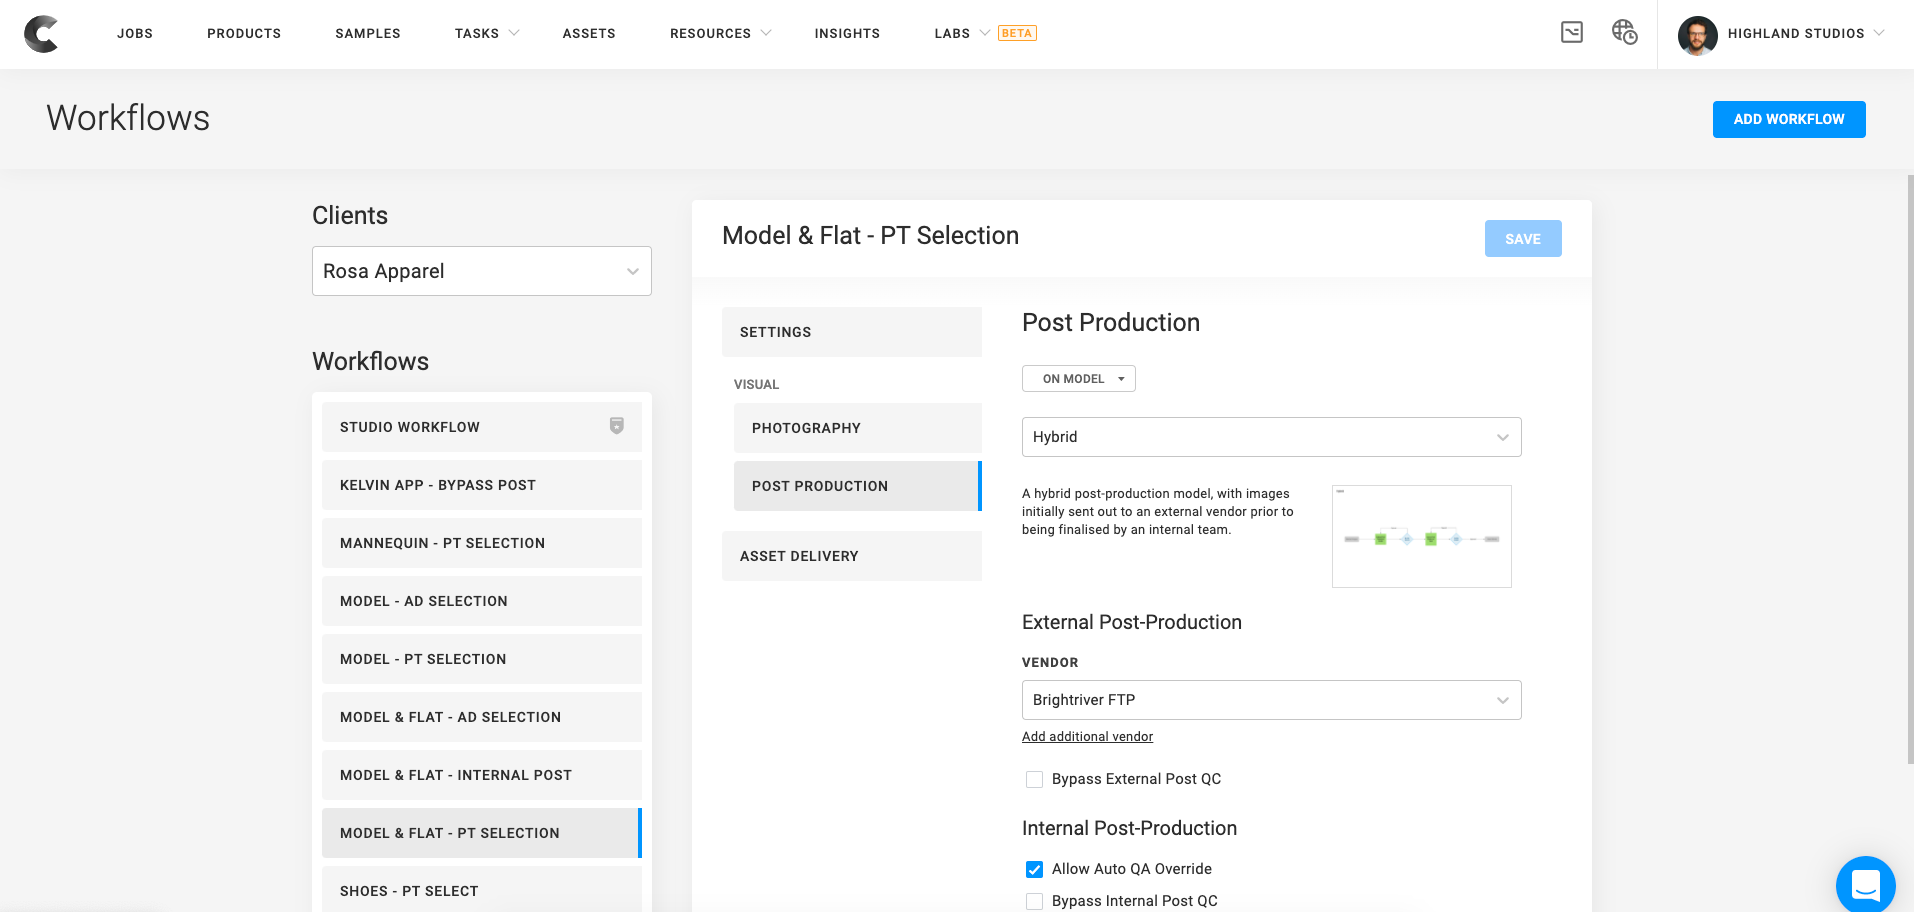Click the Resources label in navigation
The image size is (1914, 912).
[710, 33]
